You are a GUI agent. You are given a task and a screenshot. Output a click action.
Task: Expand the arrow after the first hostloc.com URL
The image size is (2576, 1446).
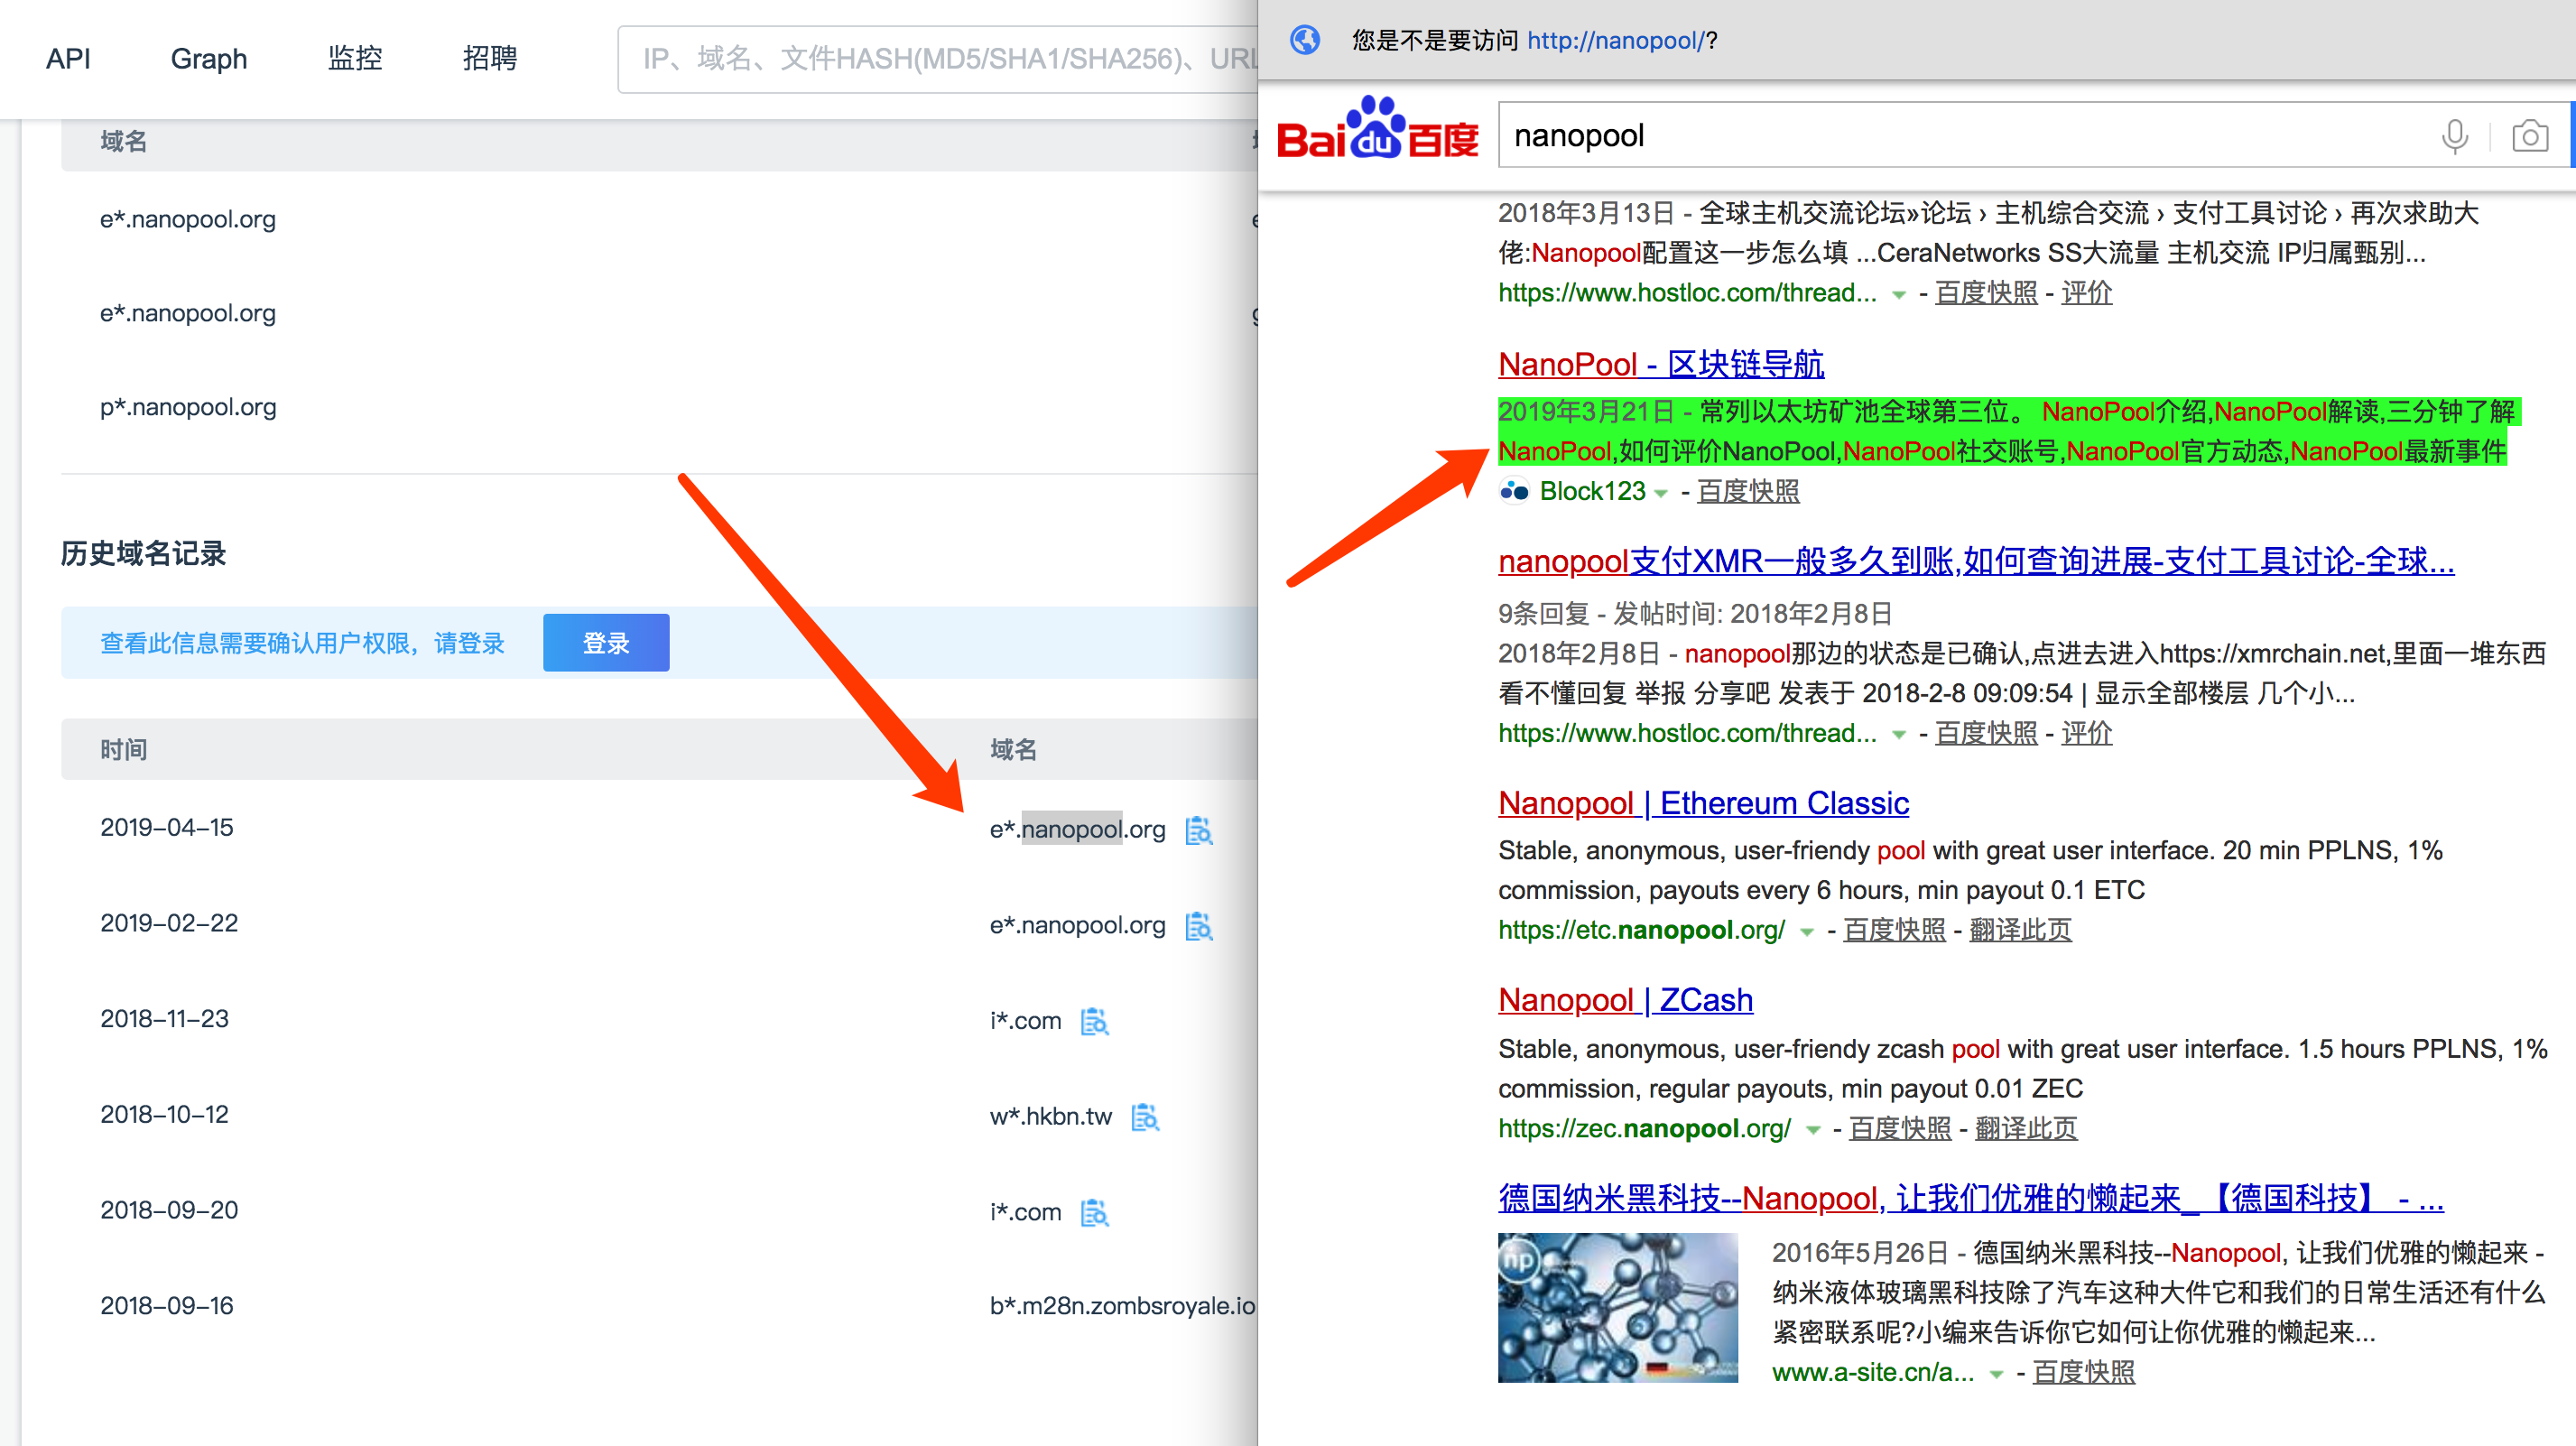[x=1898, y=295]
